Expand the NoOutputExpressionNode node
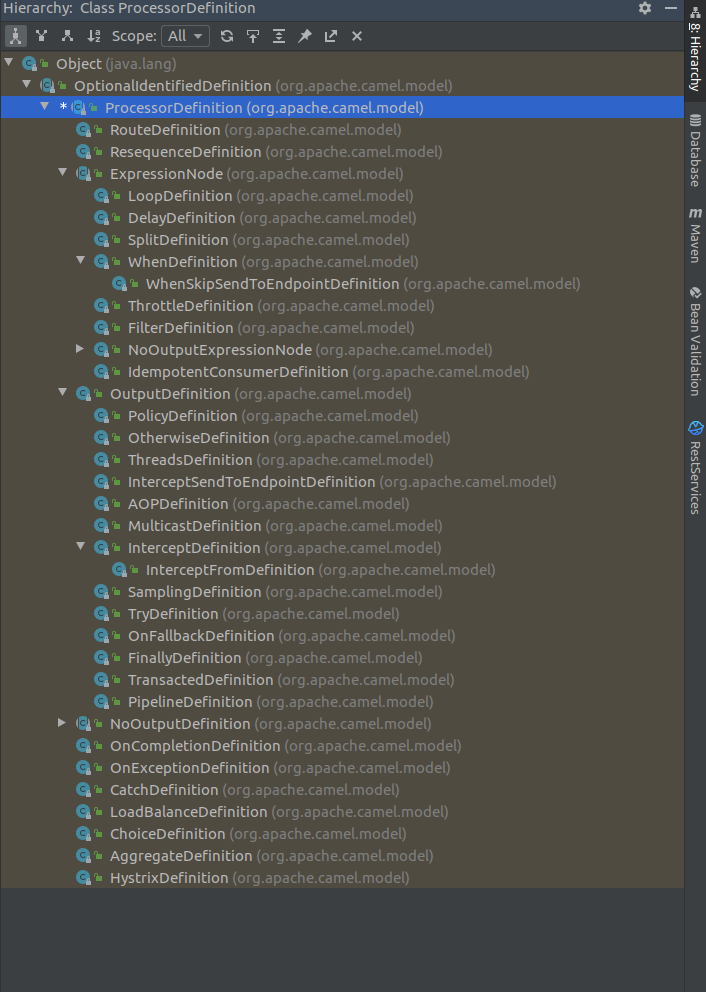This screenshot has height=992, width=706. (80, 349)
